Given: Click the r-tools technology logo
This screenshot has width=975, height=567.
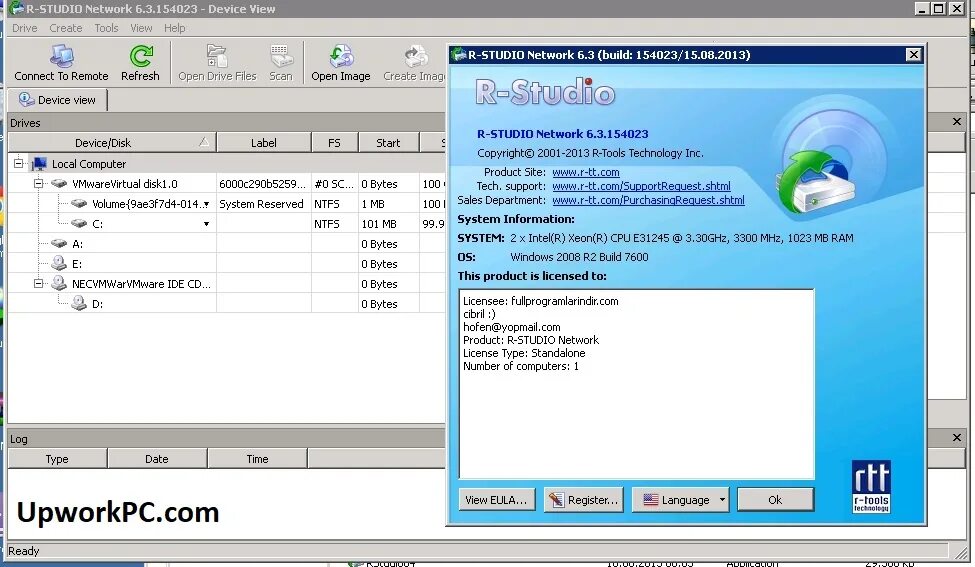Looking at the screenshot, I should tap(871, 487).
